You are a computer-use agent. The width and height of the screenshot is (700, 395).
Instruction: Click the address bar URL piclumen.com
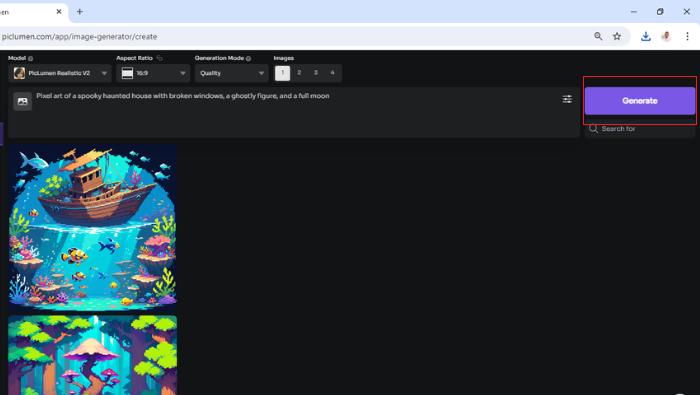coord(79,37)
